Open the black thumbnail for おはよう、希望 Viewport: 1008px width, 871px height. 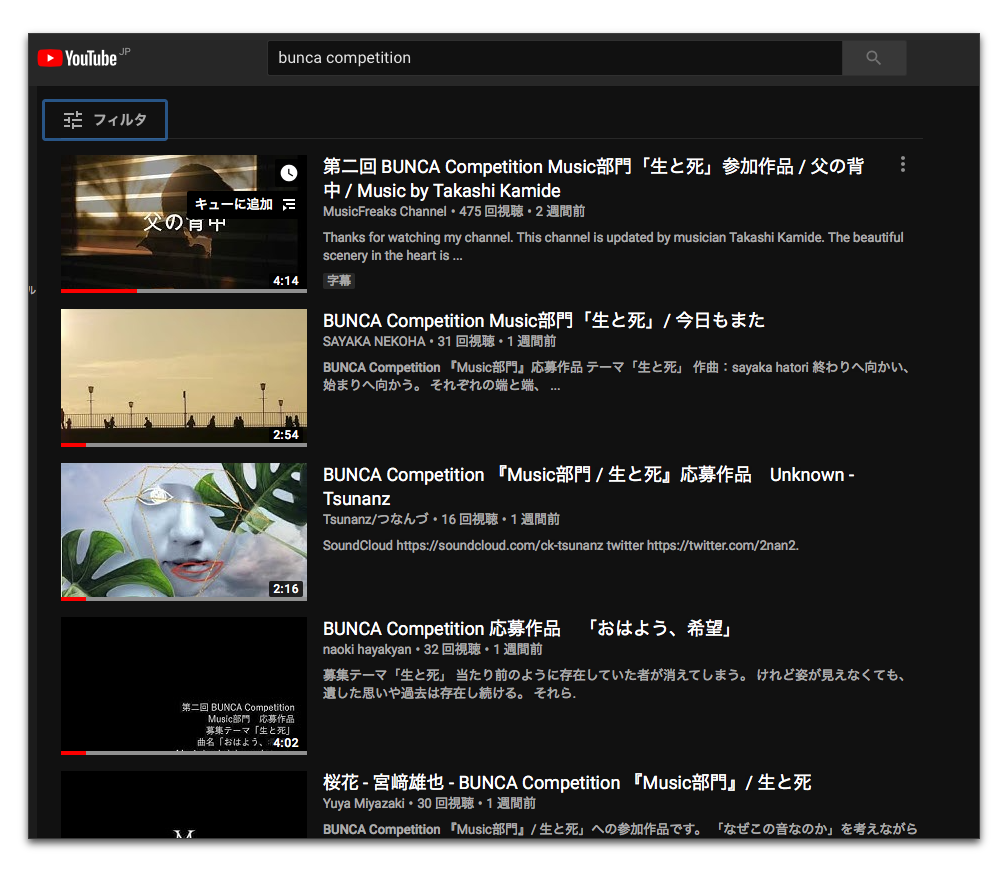[x=184, y=685]
